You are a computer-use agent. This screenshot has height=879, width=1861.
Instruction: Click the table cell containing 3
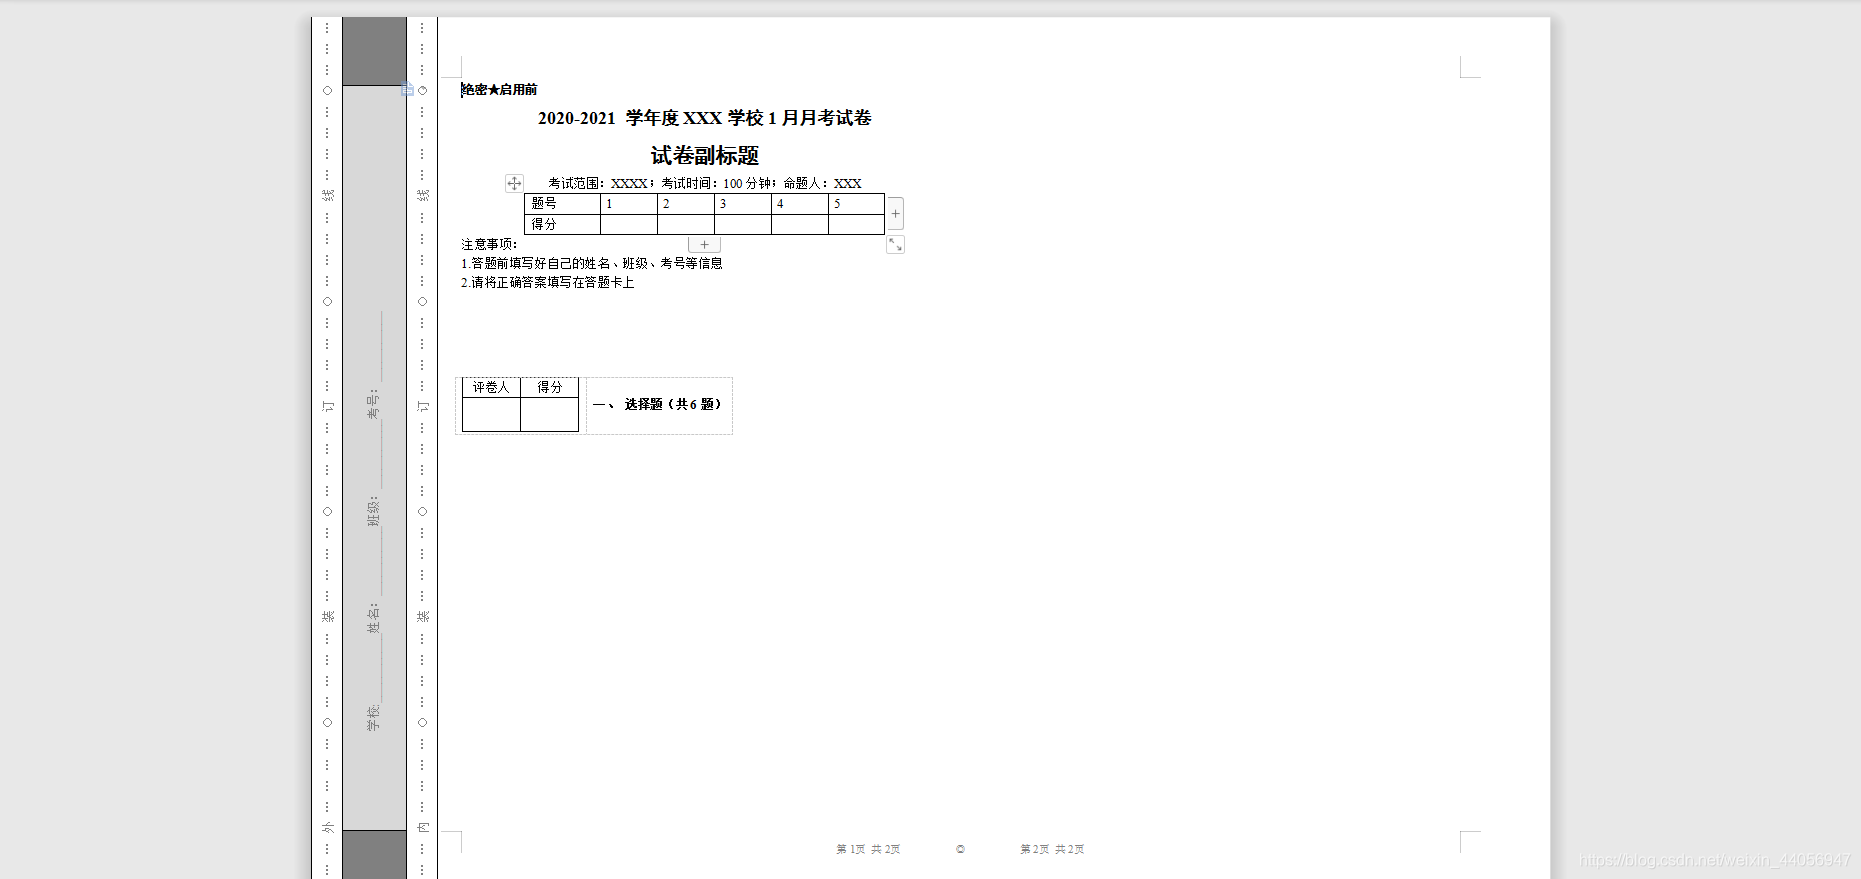(x=743, y=204)
